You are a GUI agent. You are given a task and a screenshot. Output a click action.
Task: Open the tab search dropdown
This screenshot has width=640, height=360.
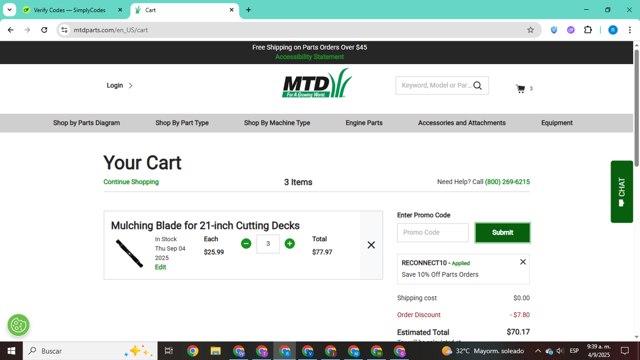click(9, 10)
